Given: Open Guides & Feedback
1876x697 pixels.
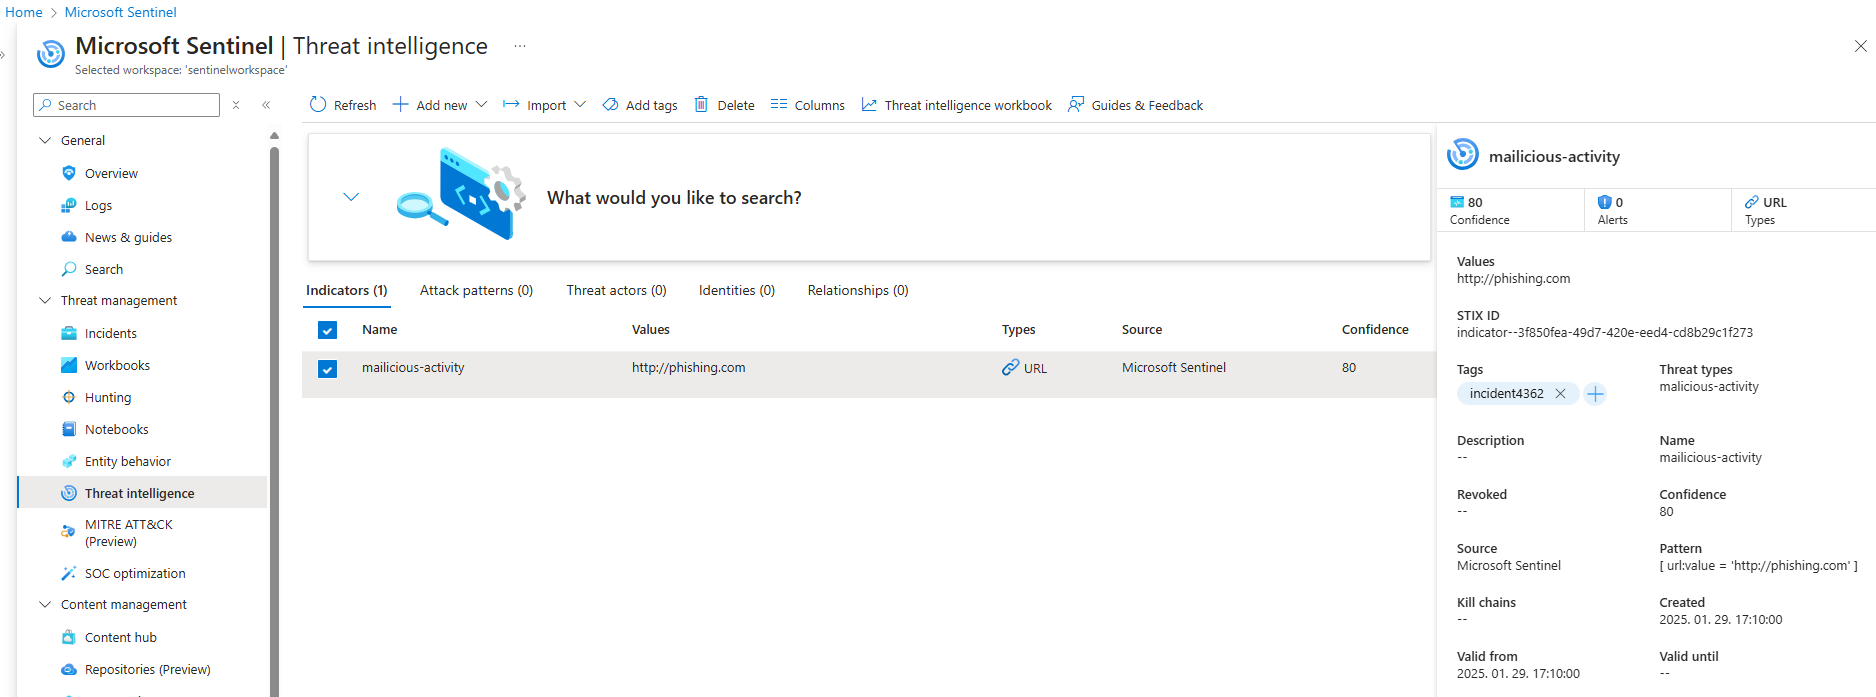Looking at the screenshot, I should (1136, 105).
